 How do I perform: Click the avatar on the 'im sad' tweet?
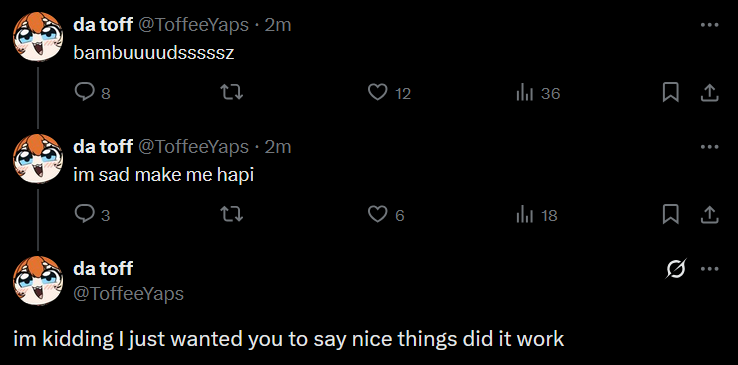click(x=38, y=159)
